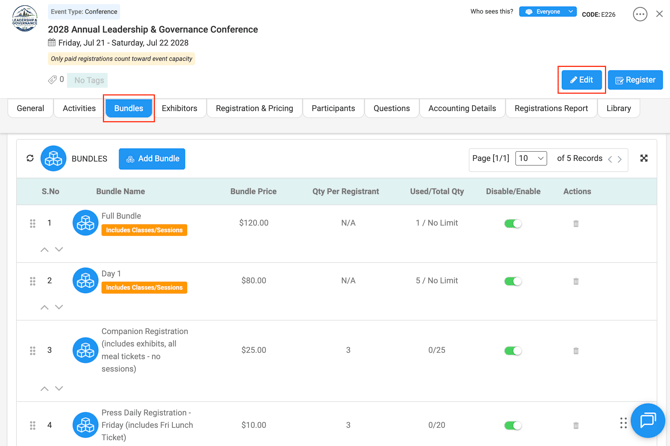Go to Registration & Pricing tab
This screenshot has height=446, width=670.
tap(254, 108)
